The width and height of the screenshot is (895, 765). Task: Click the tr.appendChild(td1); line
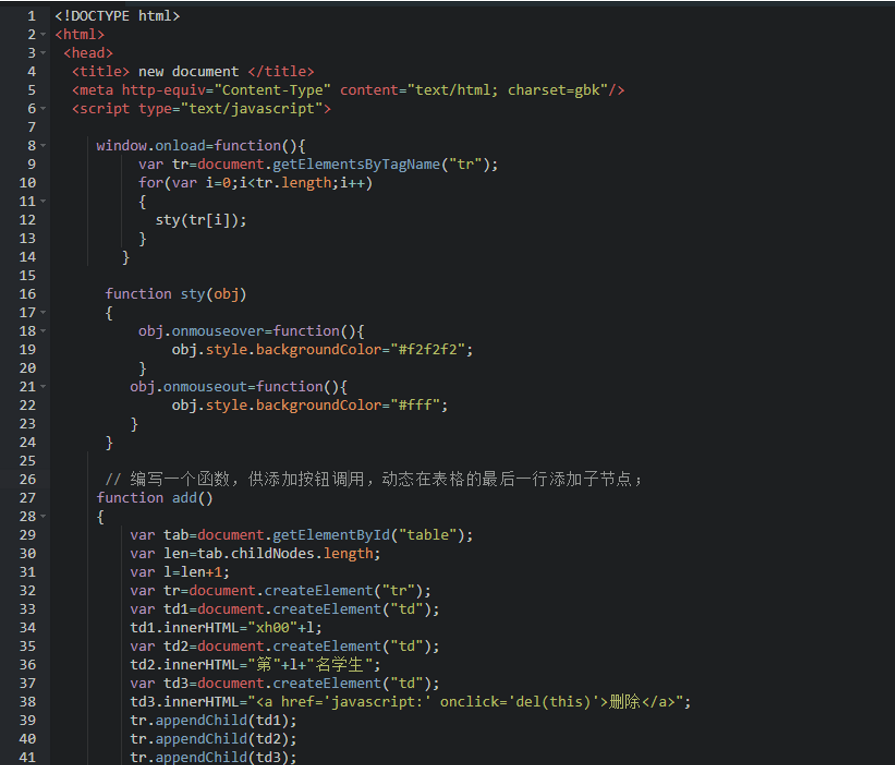(213, 720)
